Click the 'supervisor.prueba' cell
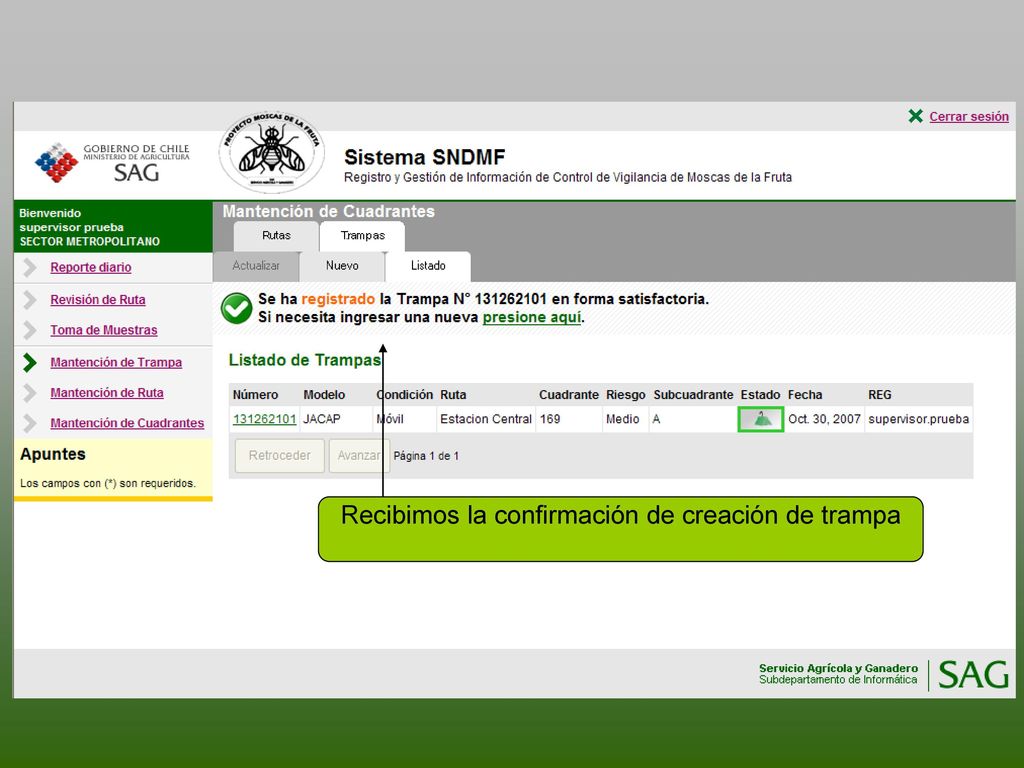 click(919, 419)
